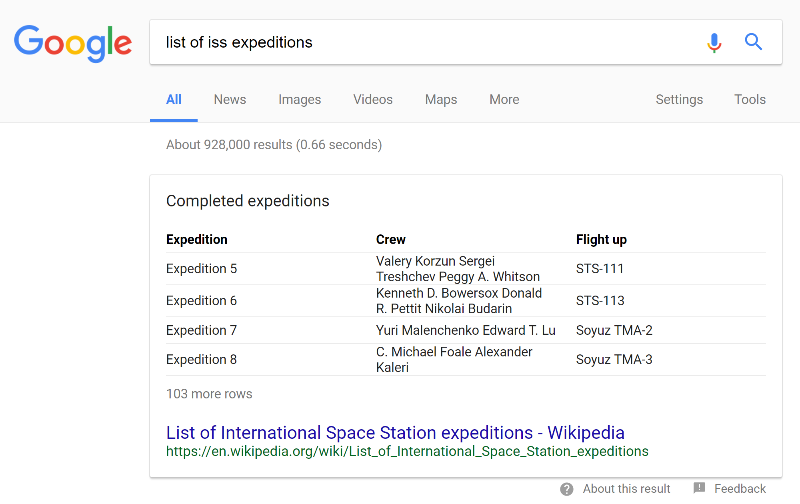Open the Videos tab
Screen dimensions: 800x504
[373, 99]
